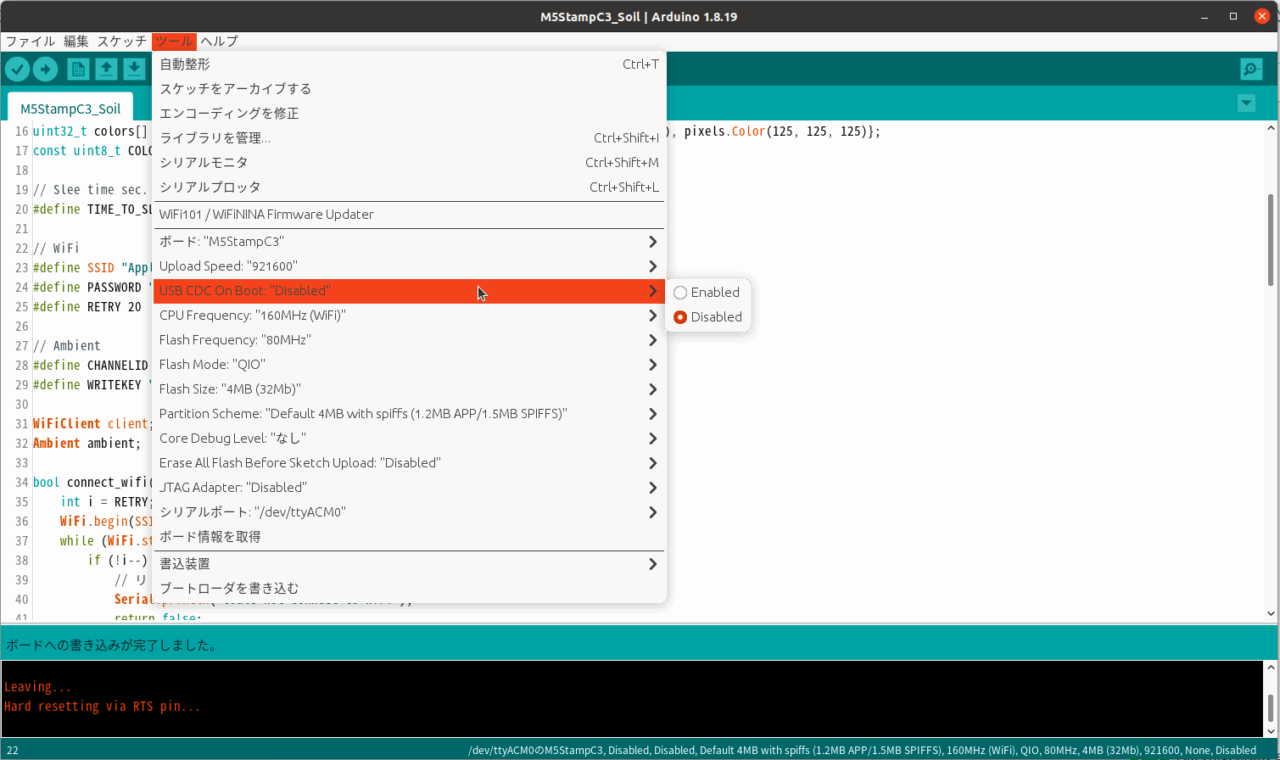Expand the Flash Mode submenu
Image resolution: width=1280 pixels, height=760 pixels.
[409, 364]
